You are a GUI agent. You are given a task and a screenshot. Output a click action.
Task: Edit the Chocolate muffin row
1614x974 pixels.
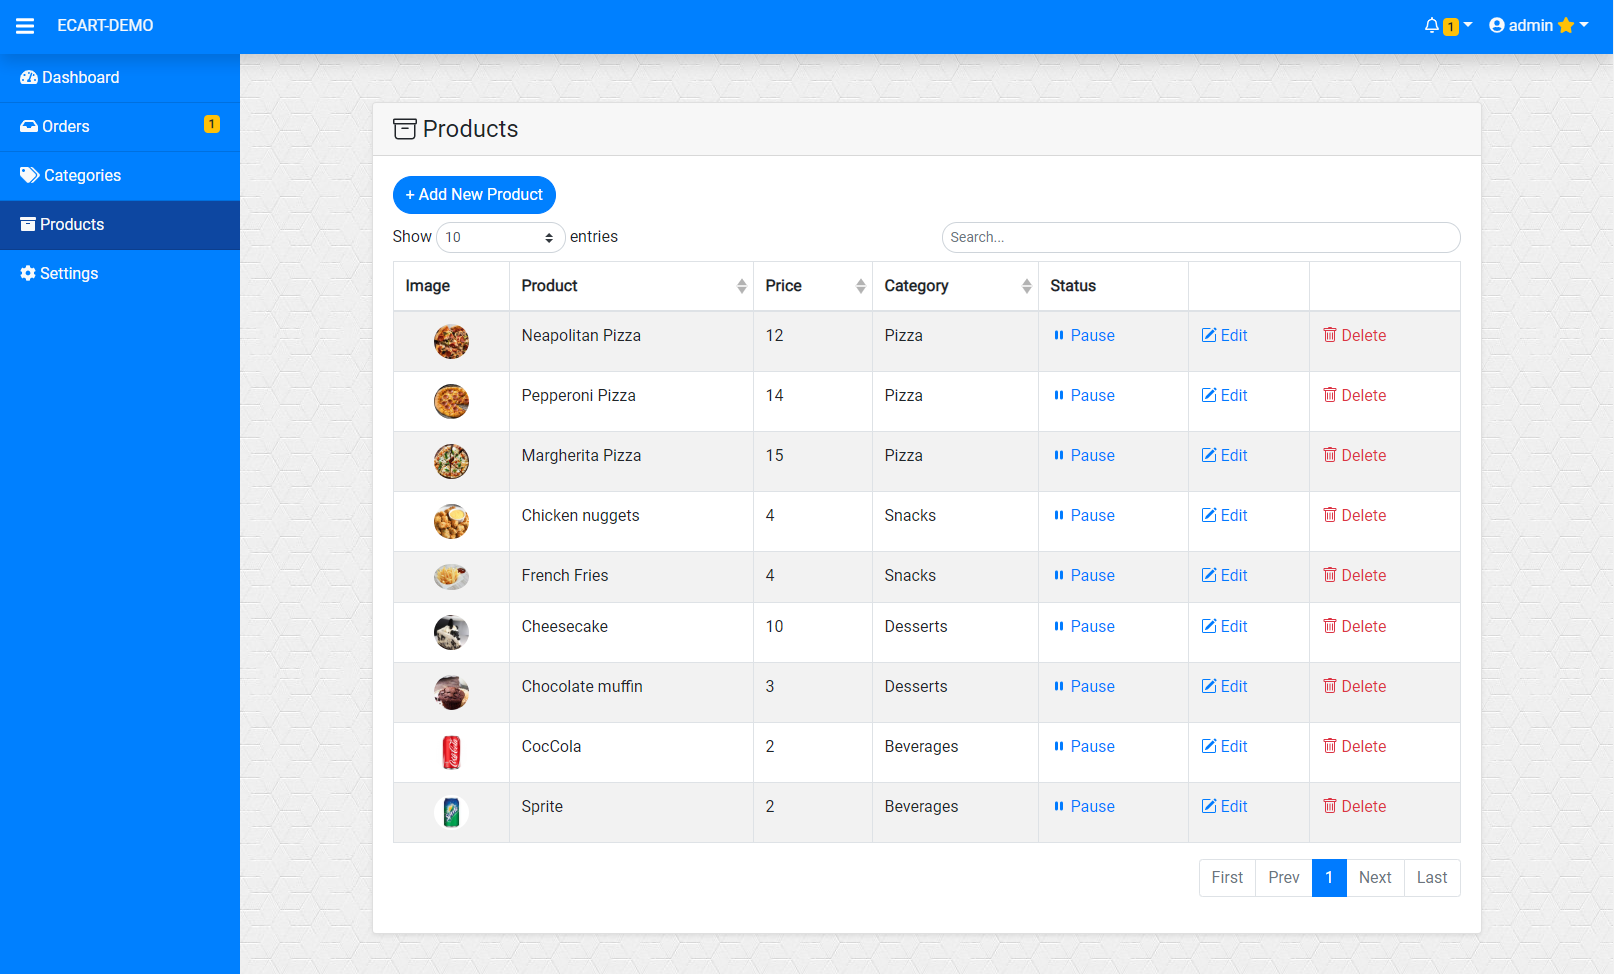(x=1224, y=687)
